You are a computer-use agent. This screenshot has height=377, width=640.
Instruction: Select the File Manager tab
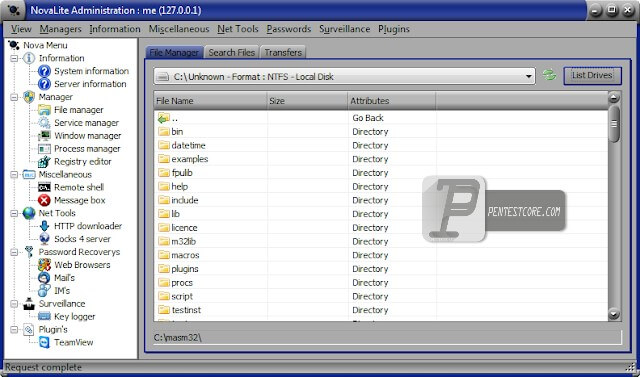pos(174,52)
